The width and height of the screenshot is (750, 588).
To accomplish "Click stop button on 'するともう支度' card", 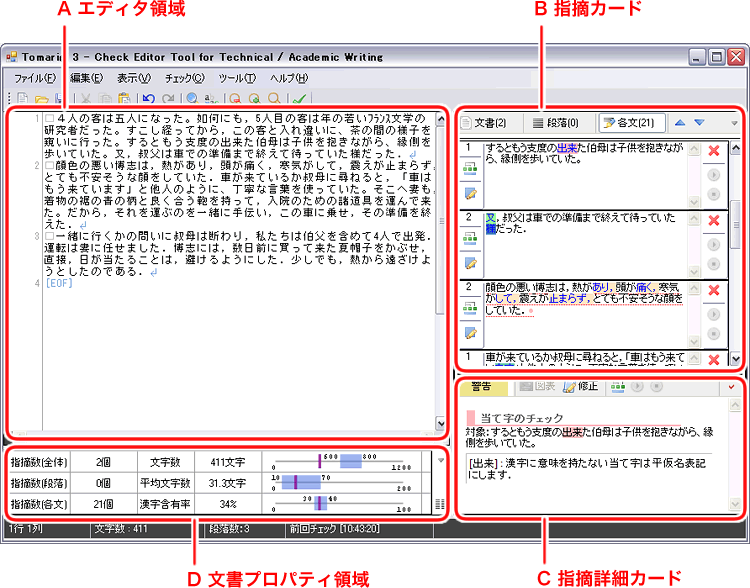I will (x=714, y=194).
